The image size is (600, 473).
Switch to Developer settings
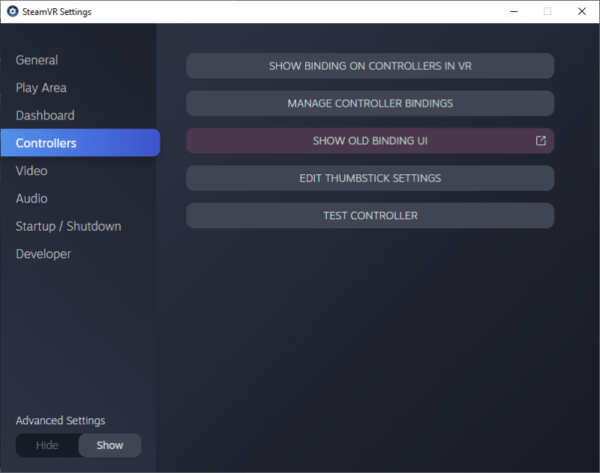click(43, 254)
